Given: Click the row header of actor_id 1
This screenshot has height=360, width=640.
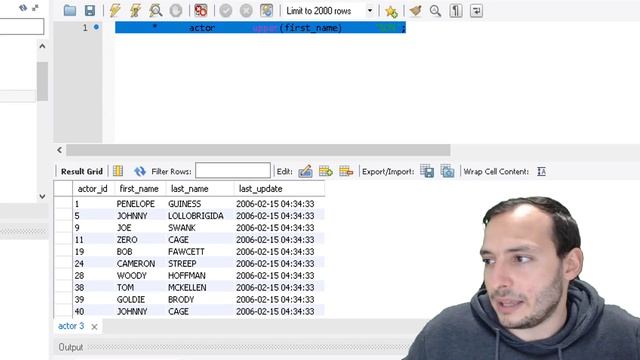Looking at the screenshot, I should tap(63, 204).
